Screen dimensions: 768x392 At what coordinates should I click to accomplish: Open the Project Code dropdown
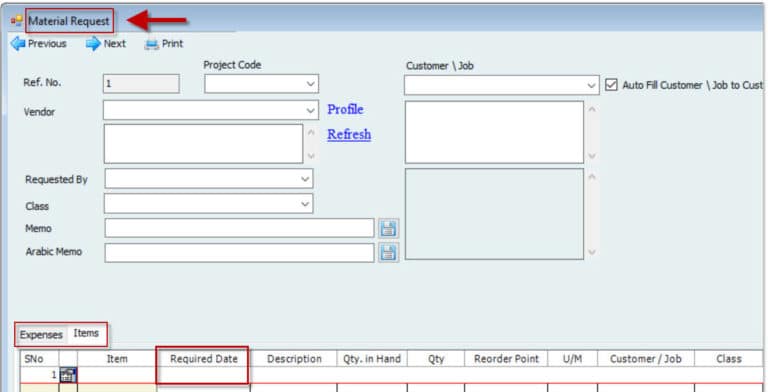pos(311,84)
